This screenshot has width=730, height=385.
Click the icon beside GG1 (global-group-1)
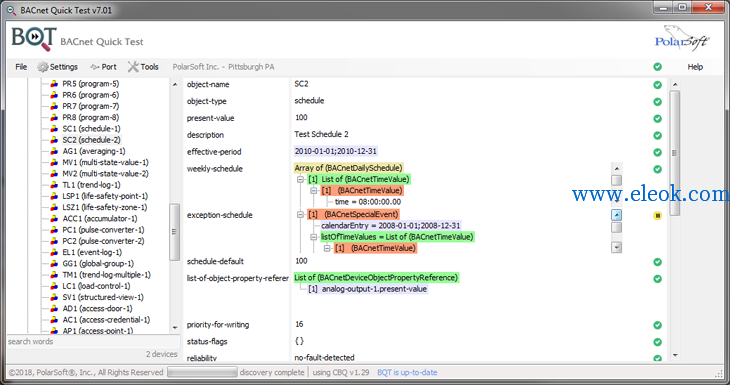click(54, 263)
